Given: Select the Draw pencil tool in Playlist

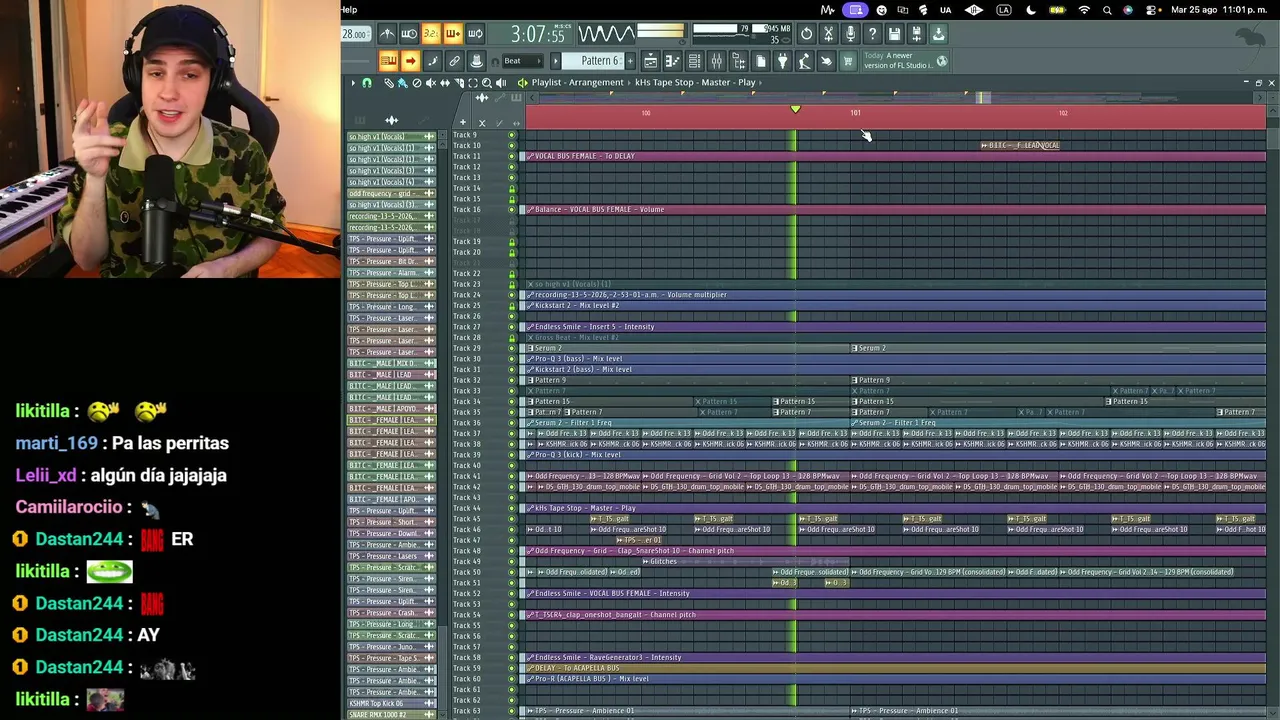Looking at the screenshot, I should click(x=389, y=83).
